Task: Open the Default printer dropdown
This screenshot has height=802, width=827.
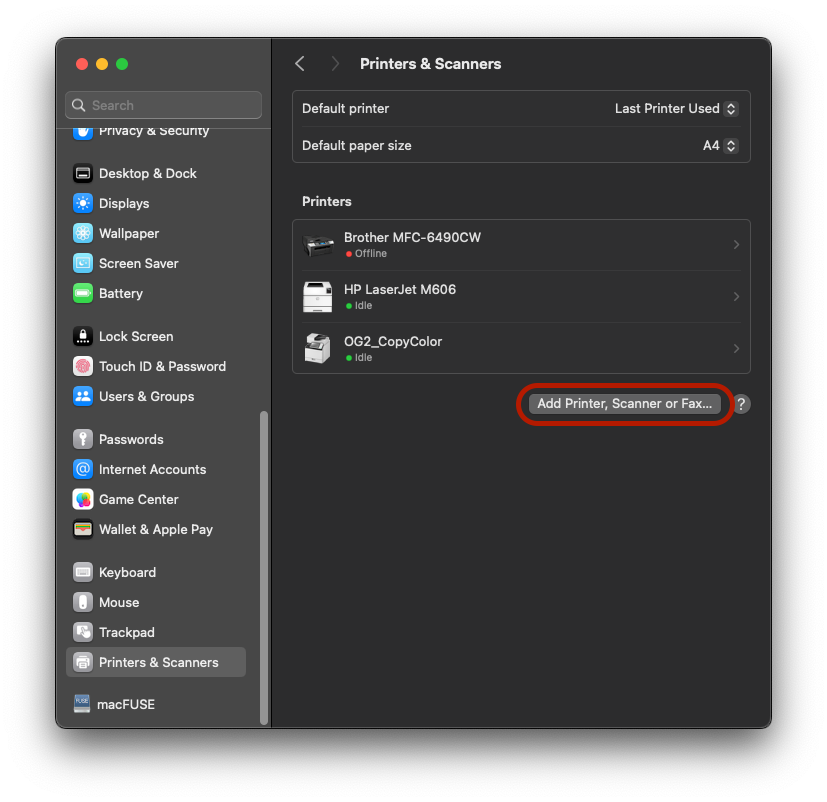Action: pyautogui.click(x=676, y=108)
